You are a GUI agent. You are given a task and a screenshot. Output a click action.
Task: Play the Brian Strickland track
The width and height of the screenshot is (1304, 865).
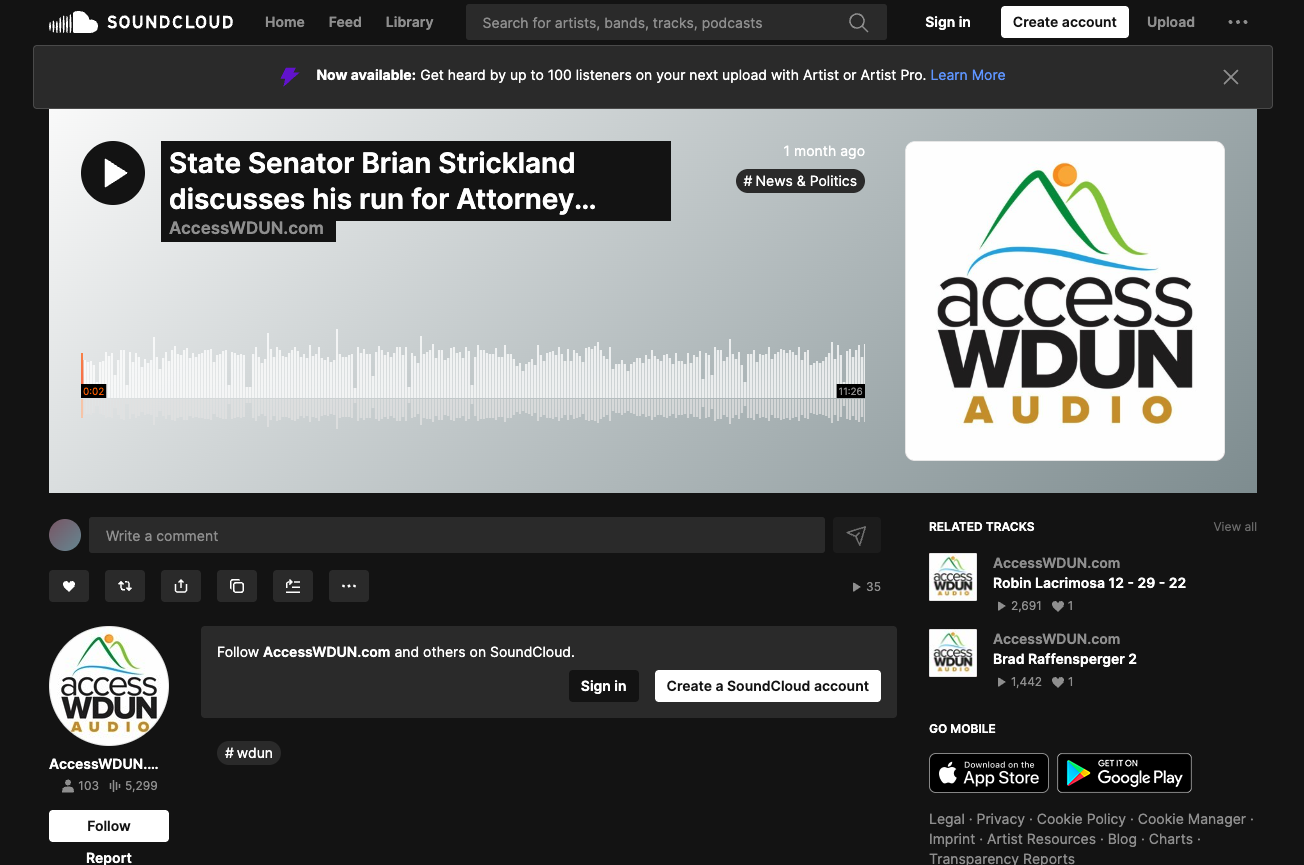[x=113, y=173]
